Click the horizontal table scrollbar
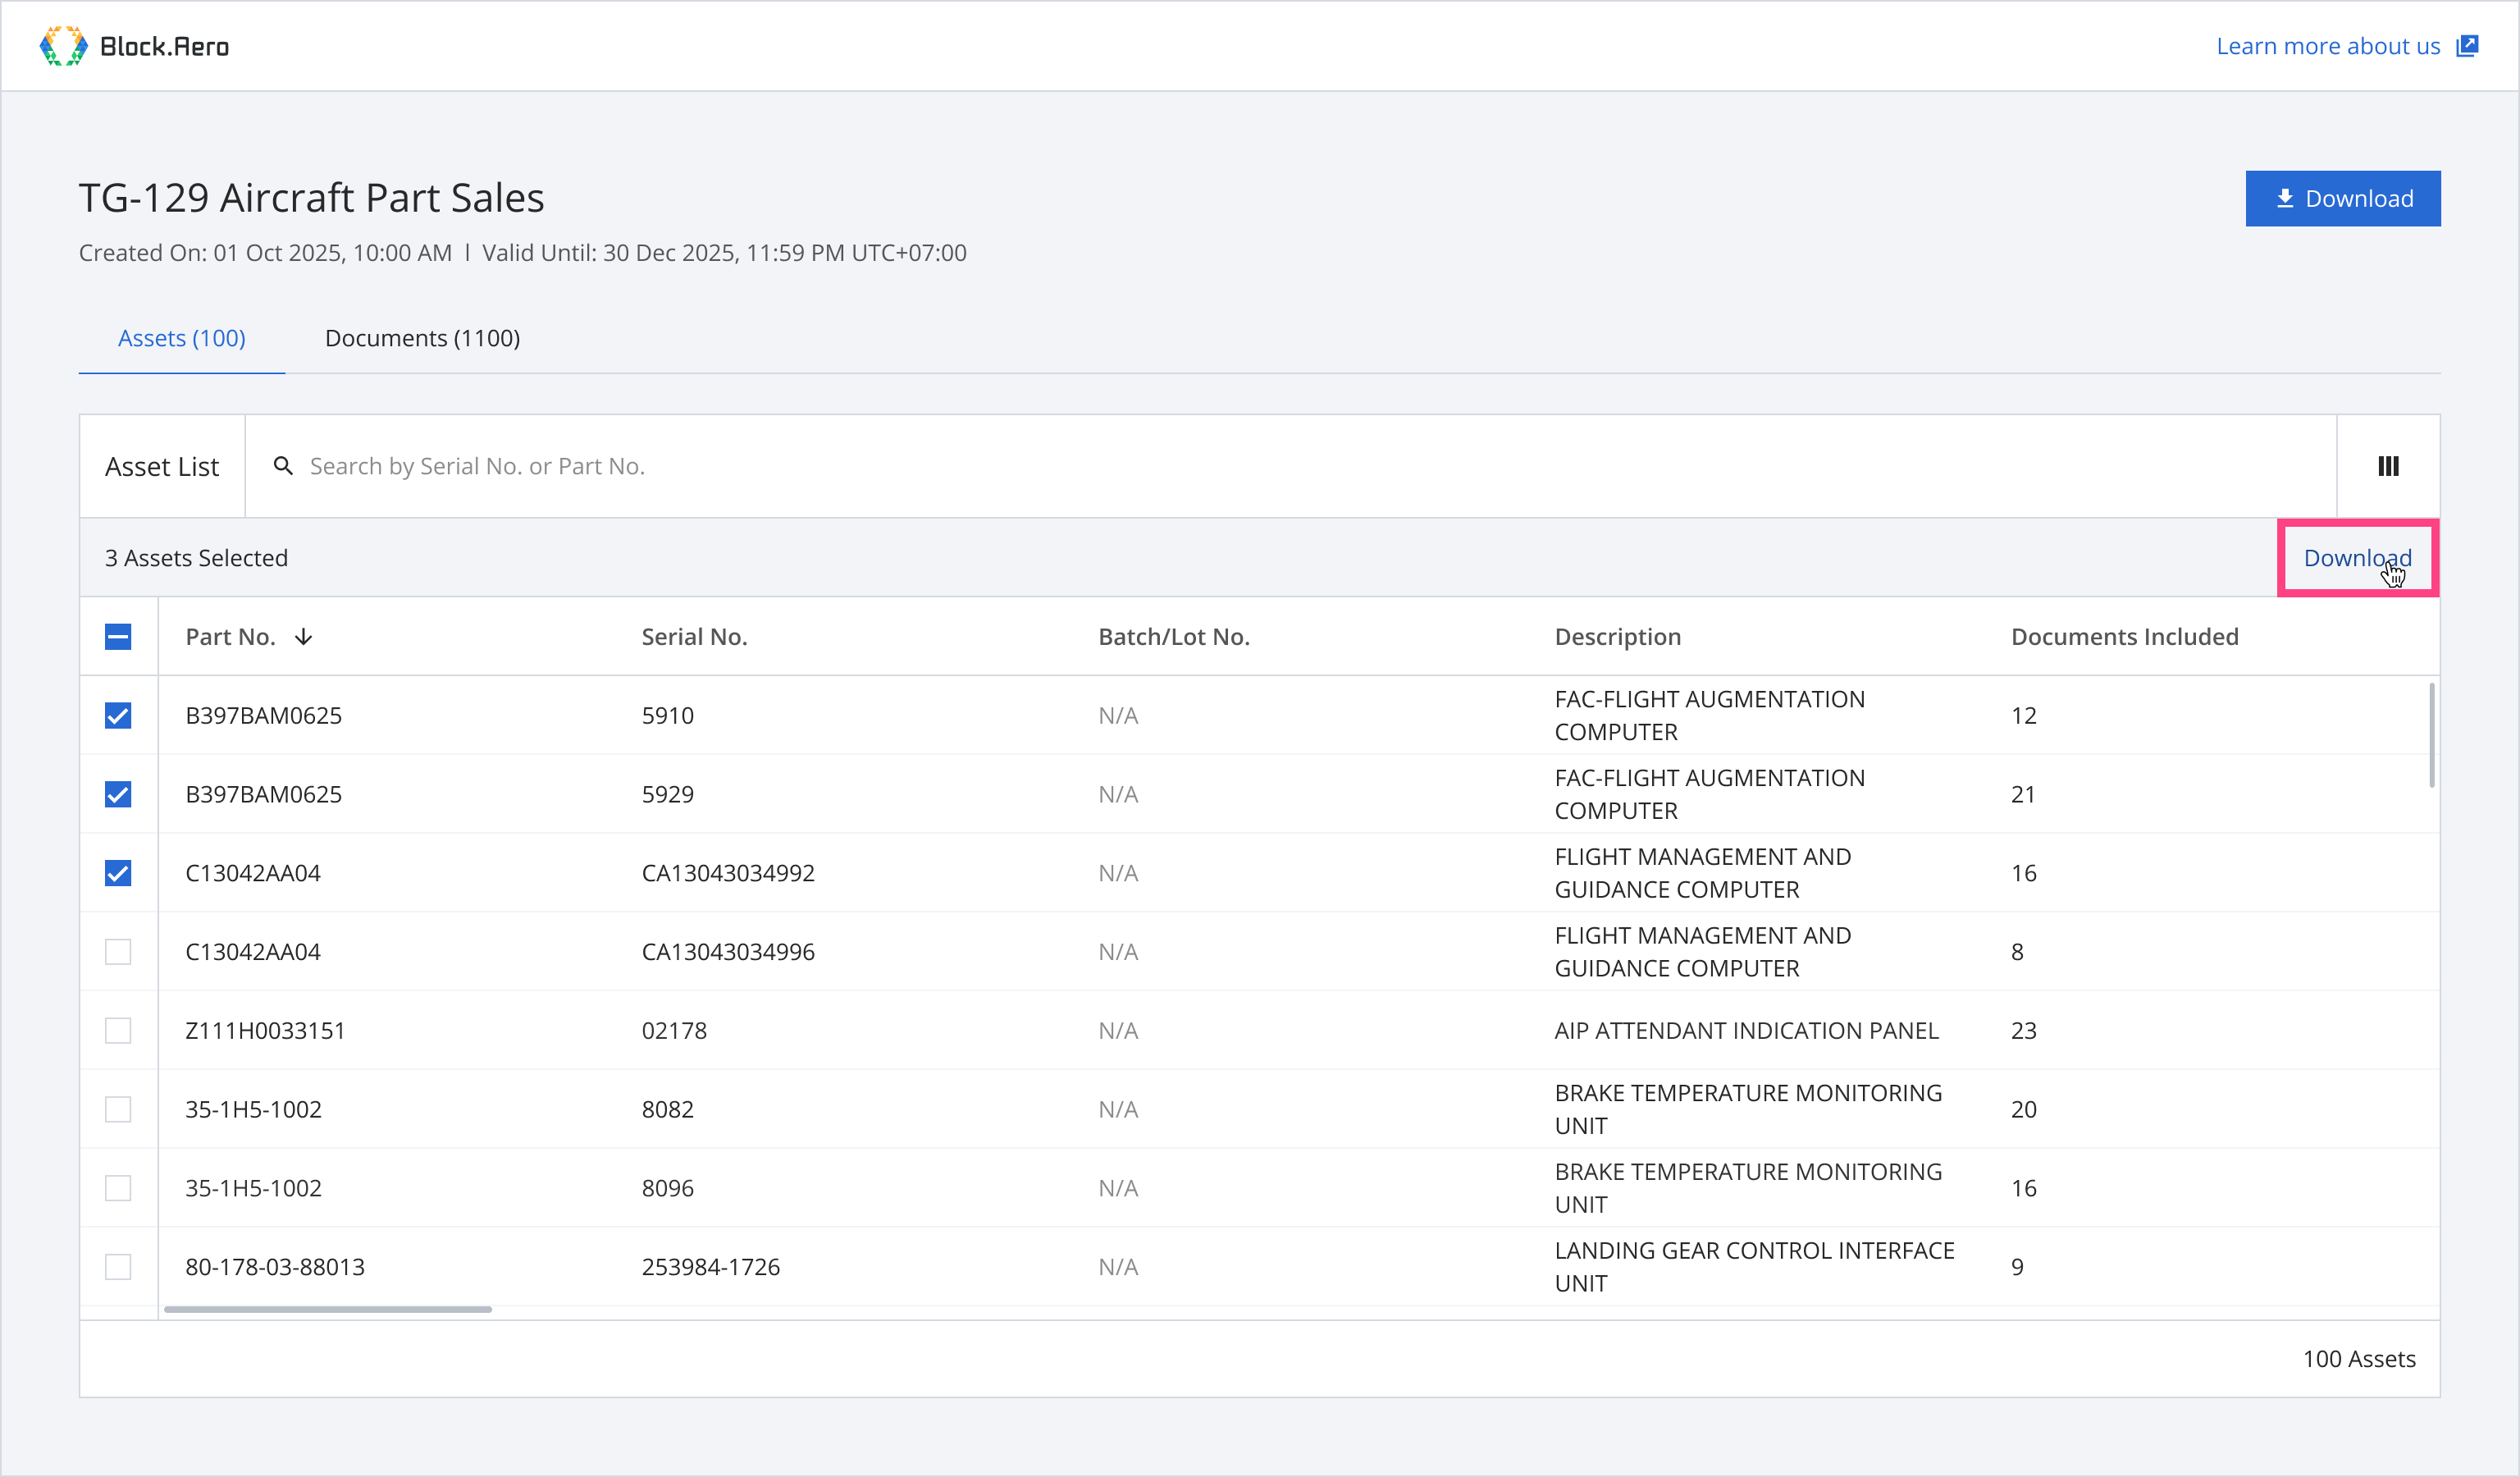 coord(328,1309)
